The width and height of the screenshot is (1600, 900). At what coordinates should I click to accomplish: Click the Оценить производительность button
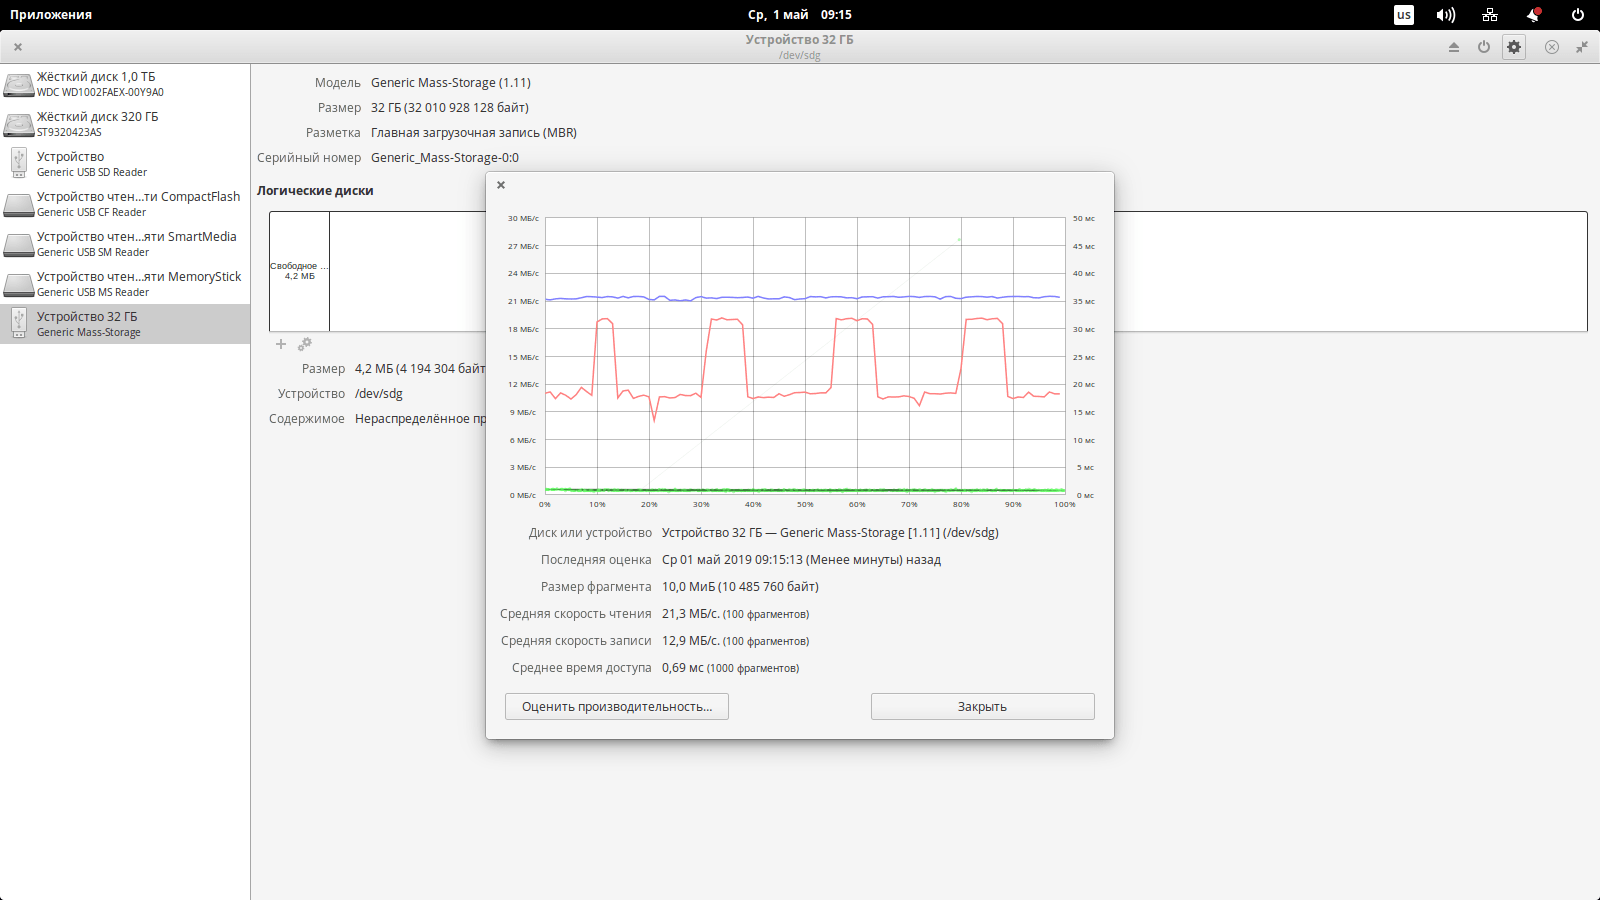coord(617,707)
